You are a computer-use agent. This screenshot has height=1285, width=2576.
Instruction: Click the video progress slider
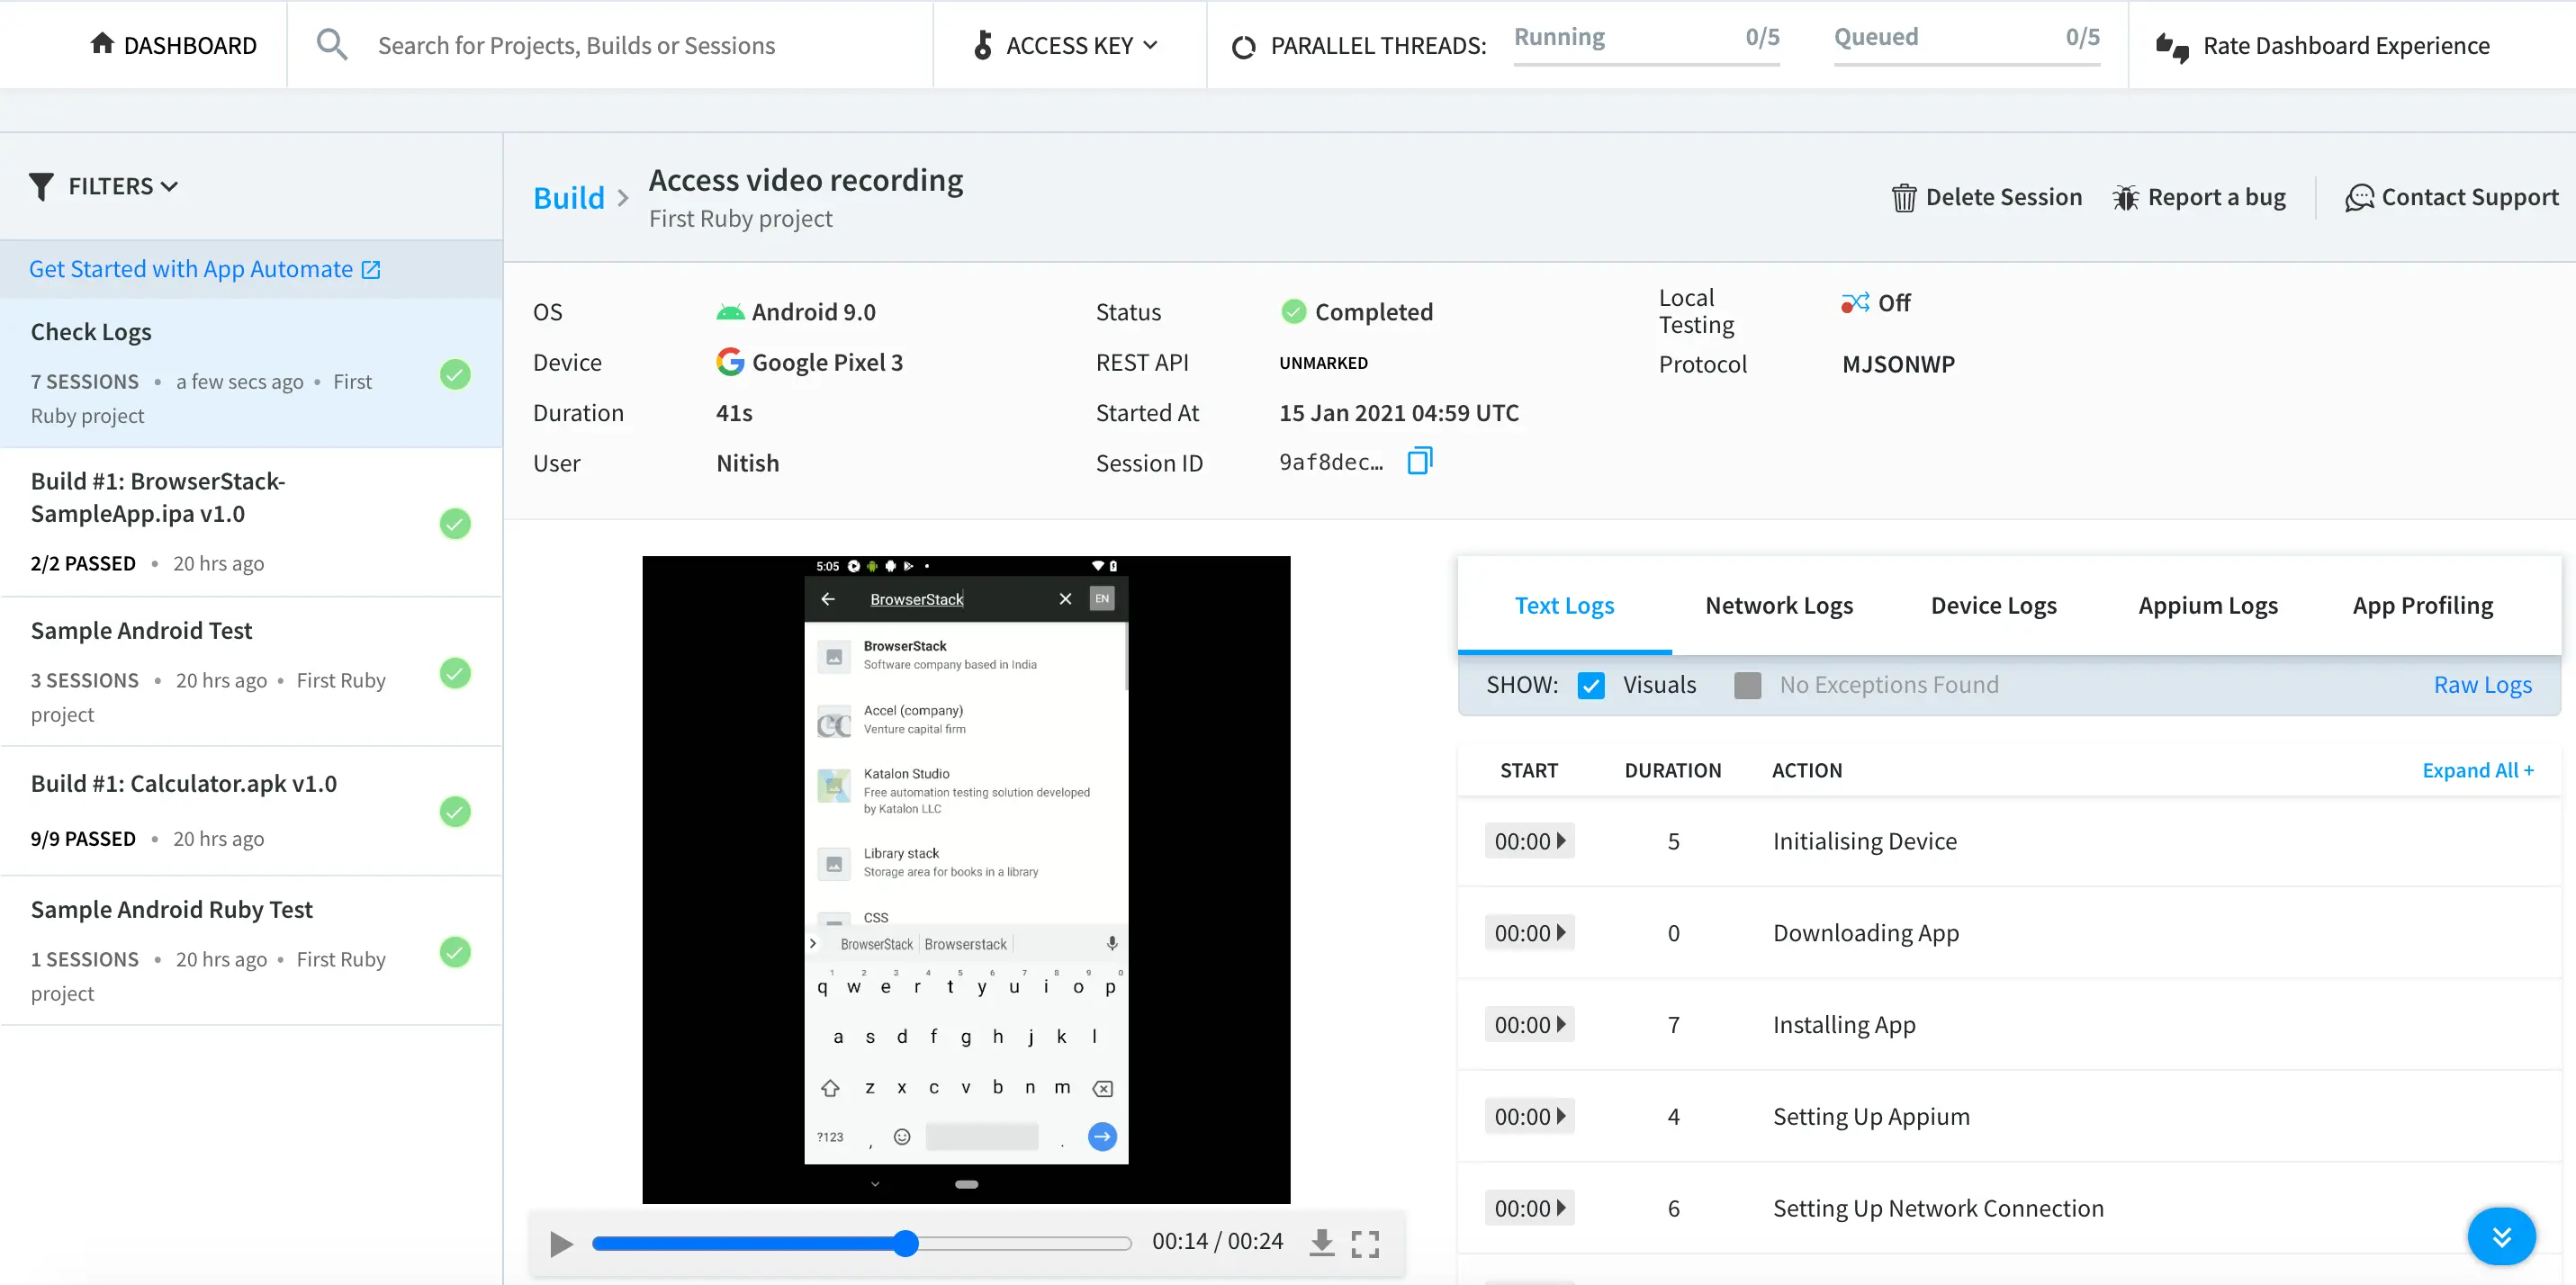pyautogui.click(x=860, y=1243)
